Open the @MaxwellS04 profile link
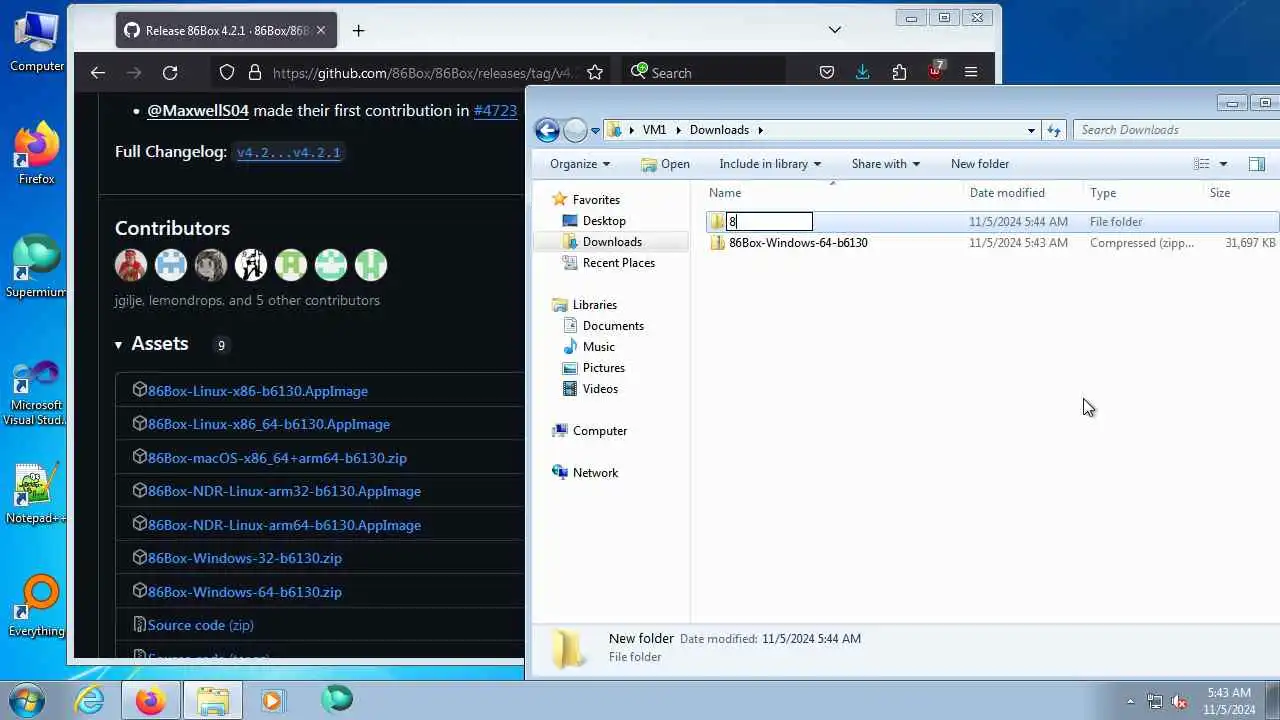Viewport: 1280px width, 720px height. pos(198,111)
